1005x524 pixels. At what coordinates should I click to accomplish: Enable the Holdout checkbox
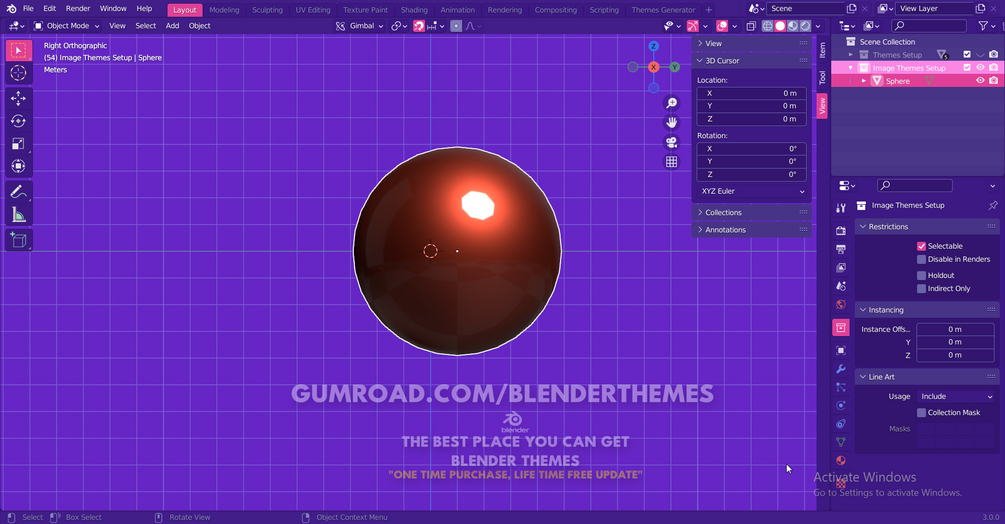[x=921, y=275]
